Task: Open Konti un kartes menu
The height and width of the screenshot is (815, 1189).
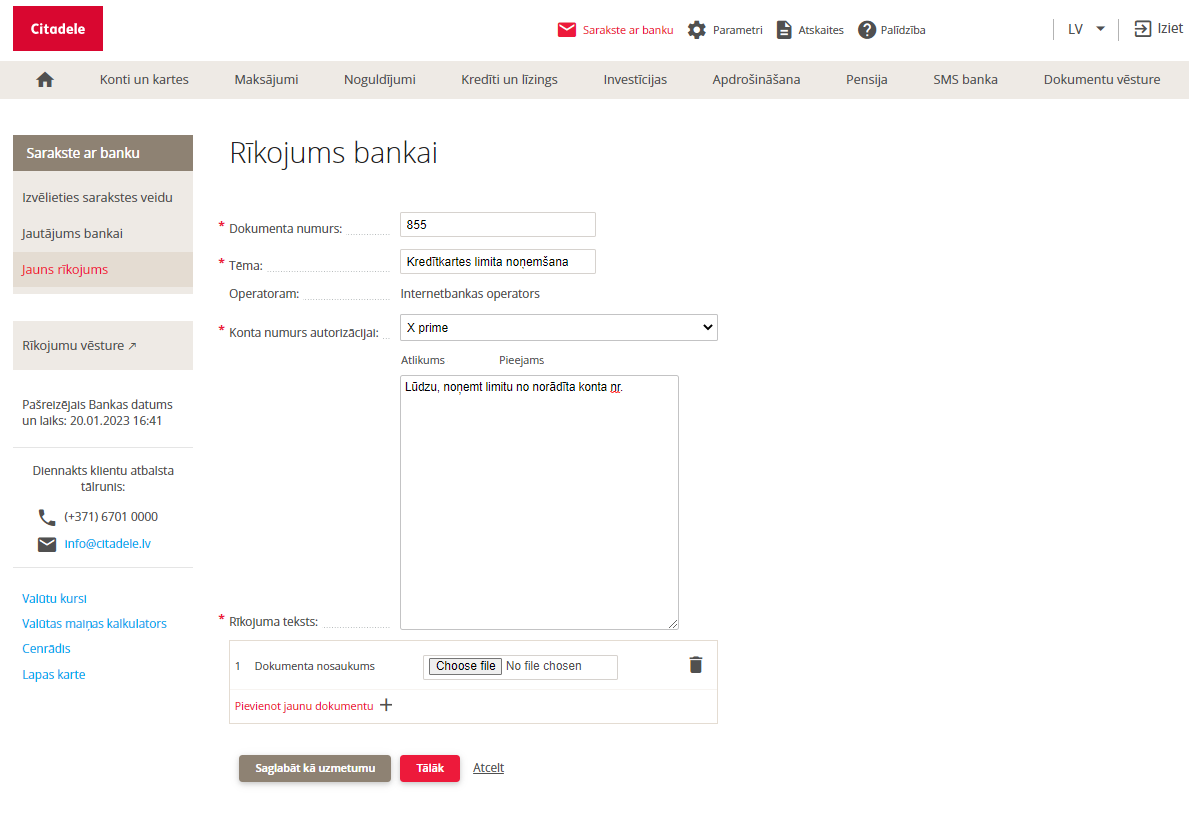Action: point(144,80)
